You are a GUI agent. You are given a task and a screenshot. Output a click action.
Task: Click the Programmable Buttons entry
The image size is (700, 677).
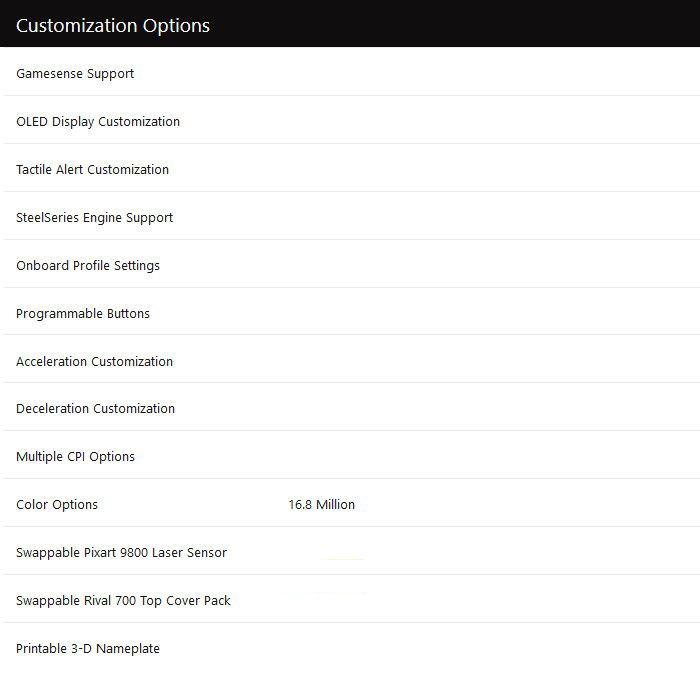(83, 313)
